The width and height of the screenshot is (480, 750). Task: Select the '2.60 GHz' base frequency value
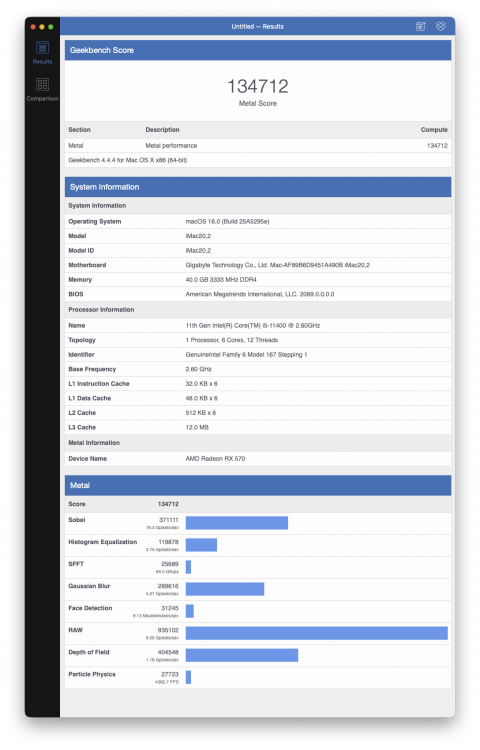(x=198, y=369)
